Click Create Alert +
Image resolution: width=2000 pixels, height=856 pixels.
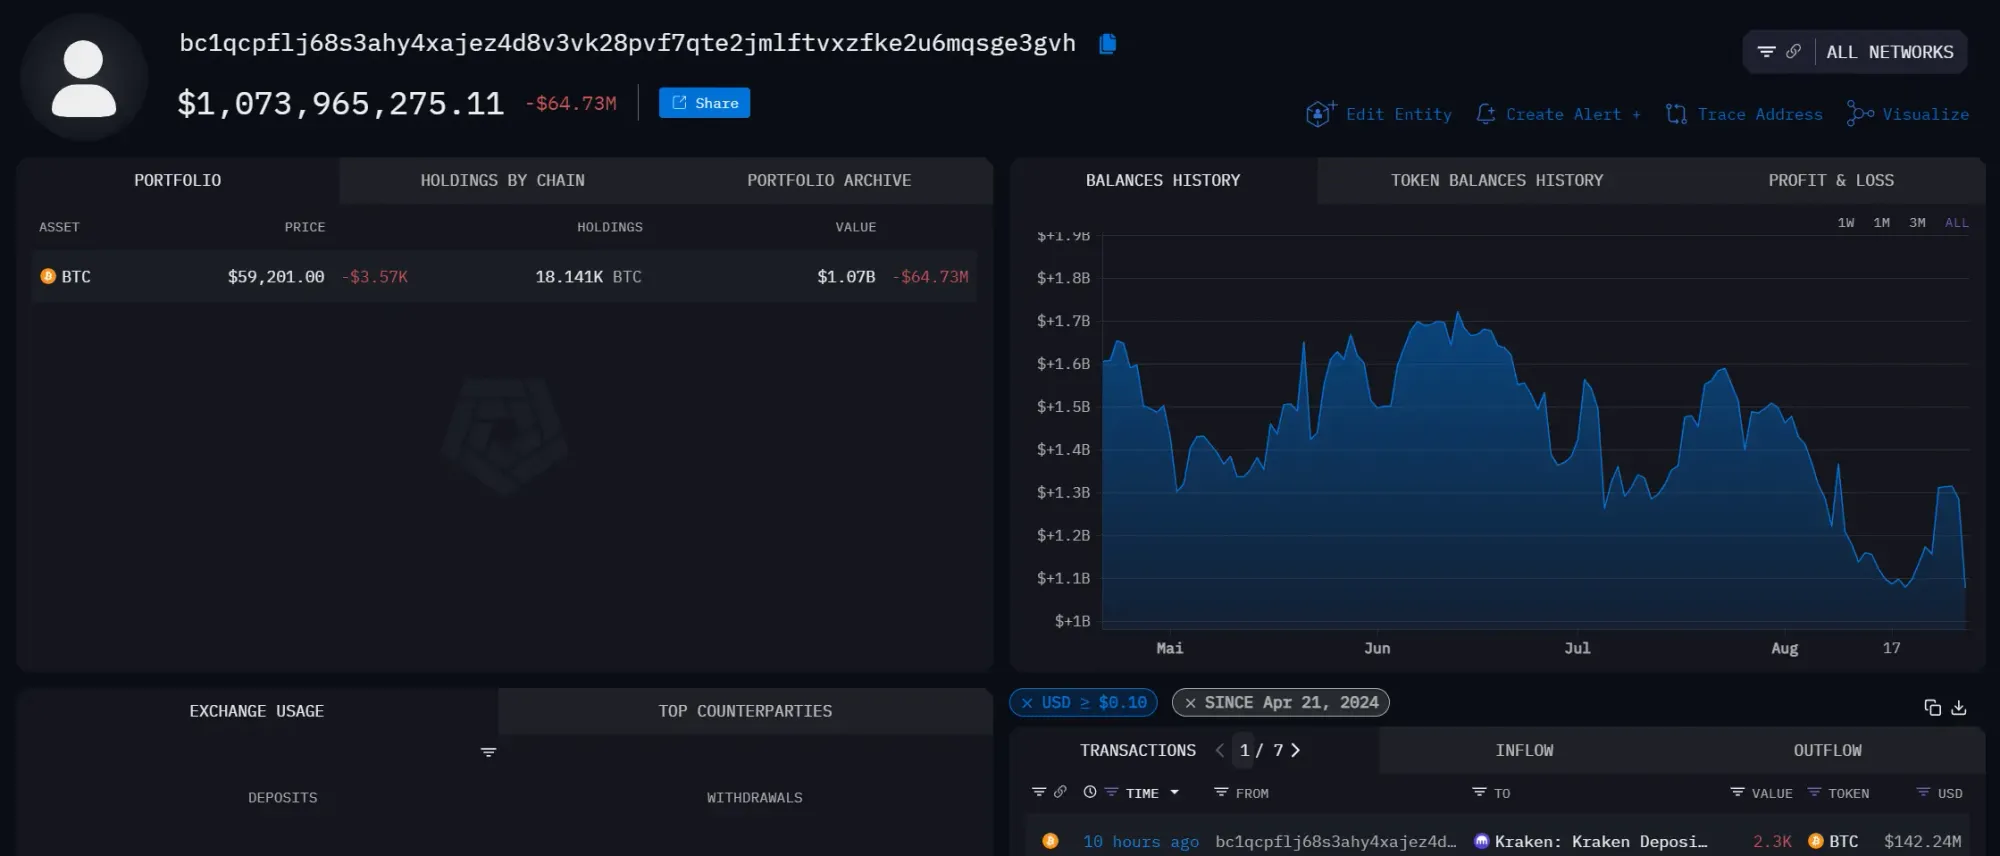point(1573,114)
